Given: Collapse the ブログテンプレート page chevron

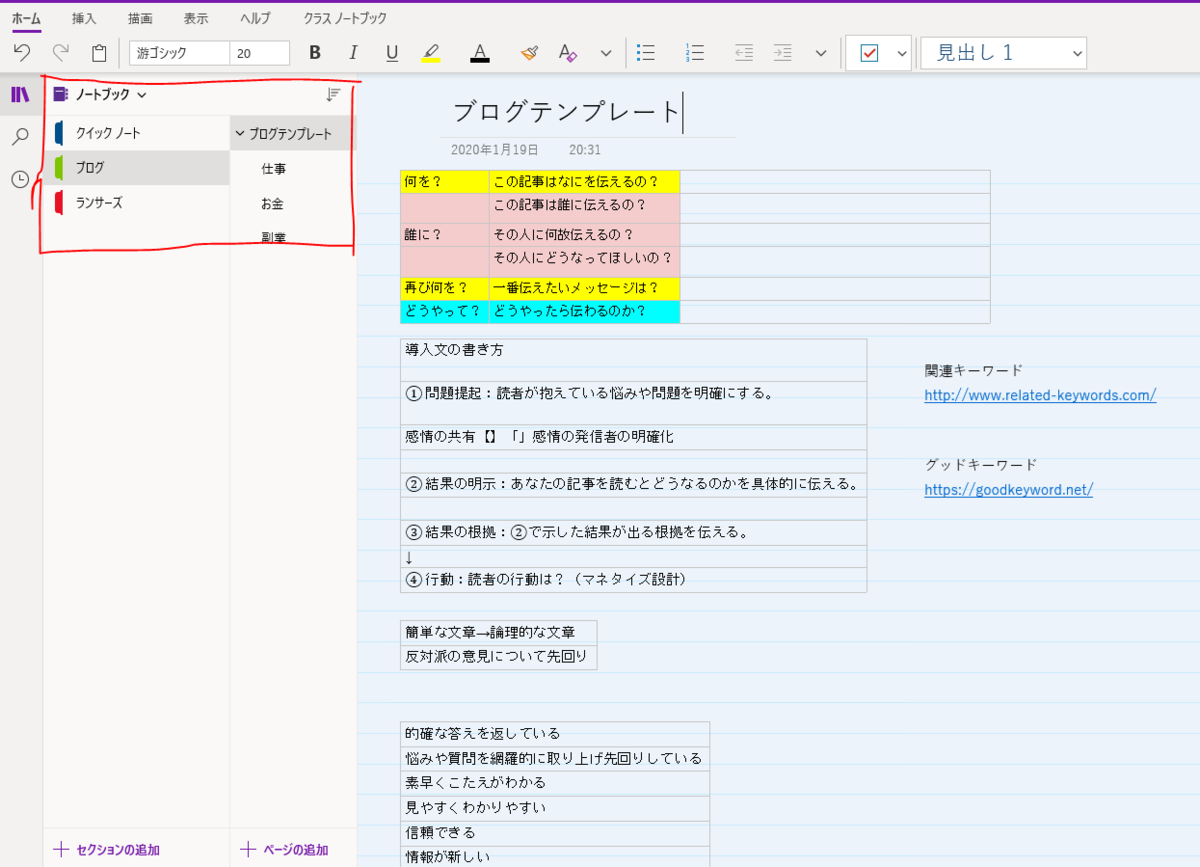Looking at the screenshot, I should point(240,133).
